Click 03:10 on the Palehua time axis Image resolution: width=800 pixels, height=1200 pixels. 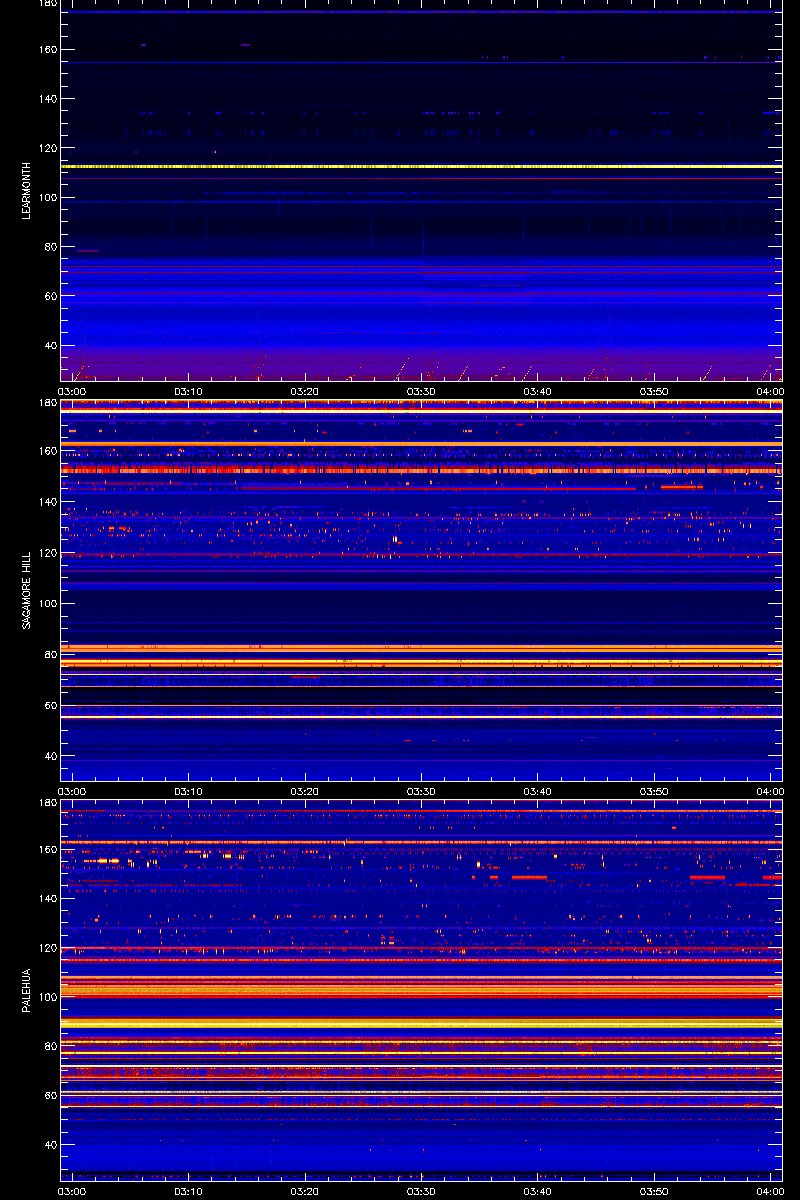(x=189, y=1191)
